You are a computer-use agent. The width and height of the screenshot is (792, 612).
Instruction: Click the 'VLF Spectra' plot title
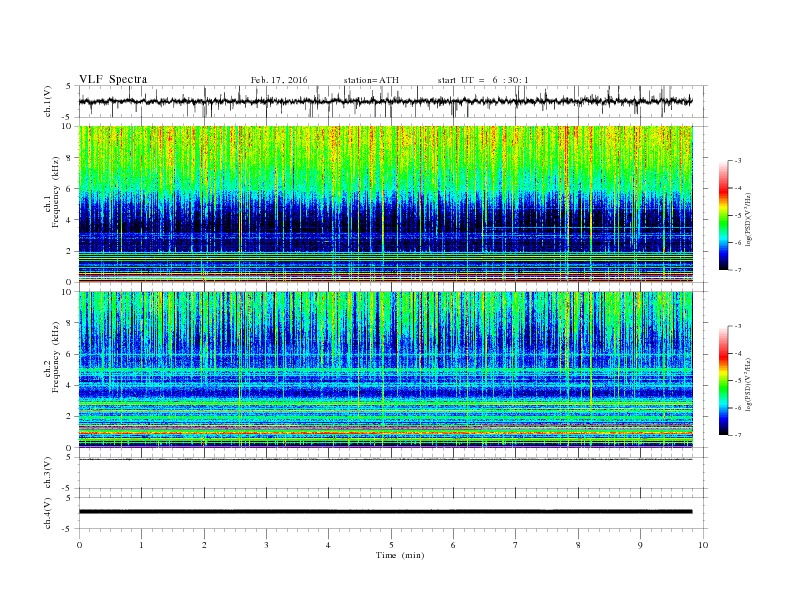113,79
